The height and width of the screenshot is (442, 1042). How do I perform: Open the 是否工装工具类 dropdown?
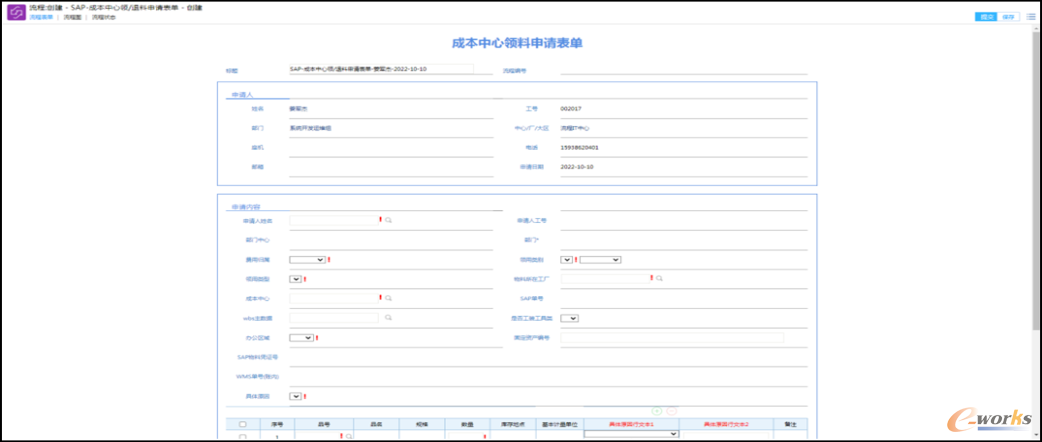570,318
